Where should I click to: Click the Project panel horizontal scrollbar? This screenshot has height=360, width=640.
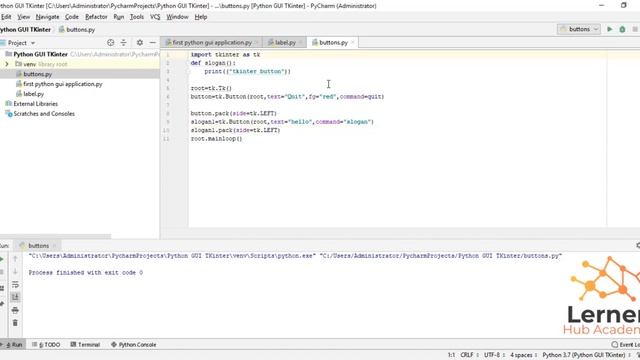click(55, 236)
